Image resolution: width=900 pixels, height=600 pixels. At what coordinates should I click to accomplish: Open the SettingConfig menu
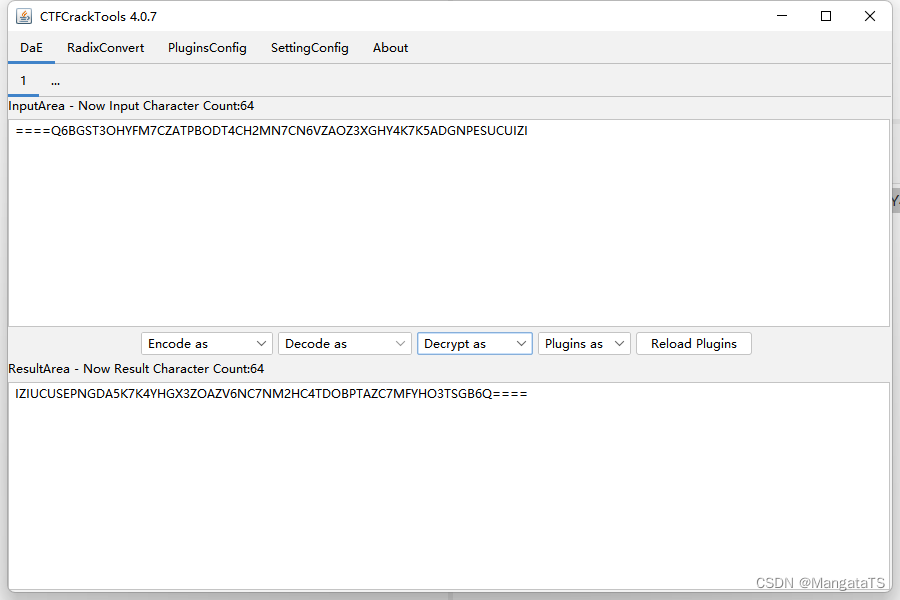coord(309,47)
